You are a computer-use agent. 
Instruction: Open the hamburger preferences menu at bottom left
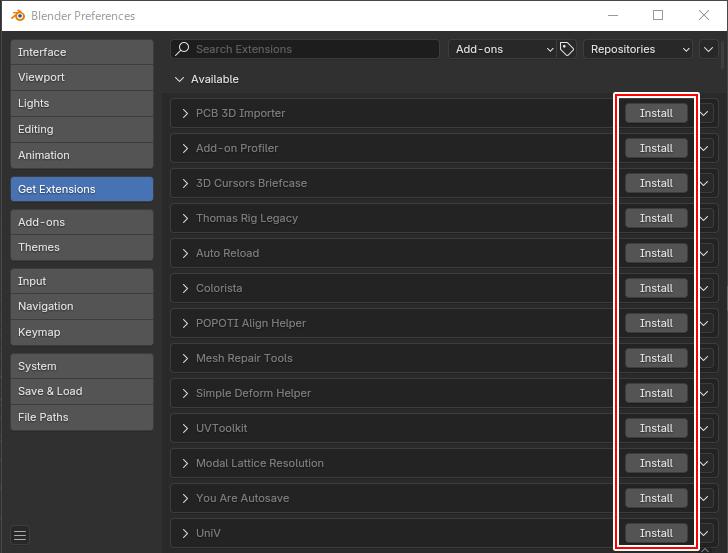[x=20, y=534]
